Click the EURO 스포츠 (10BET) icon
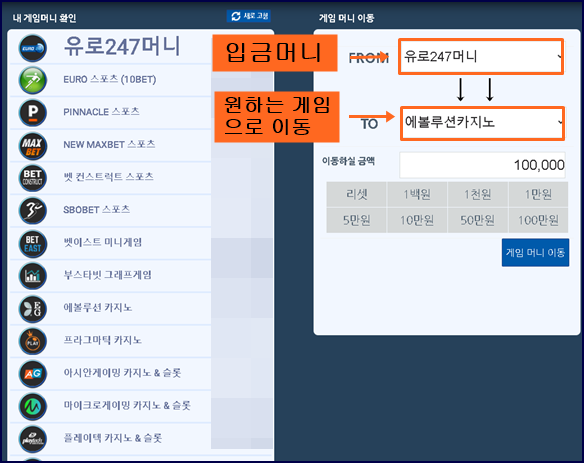Image resolution: width=584 pixels, height=463 pixels. (33, 80)
